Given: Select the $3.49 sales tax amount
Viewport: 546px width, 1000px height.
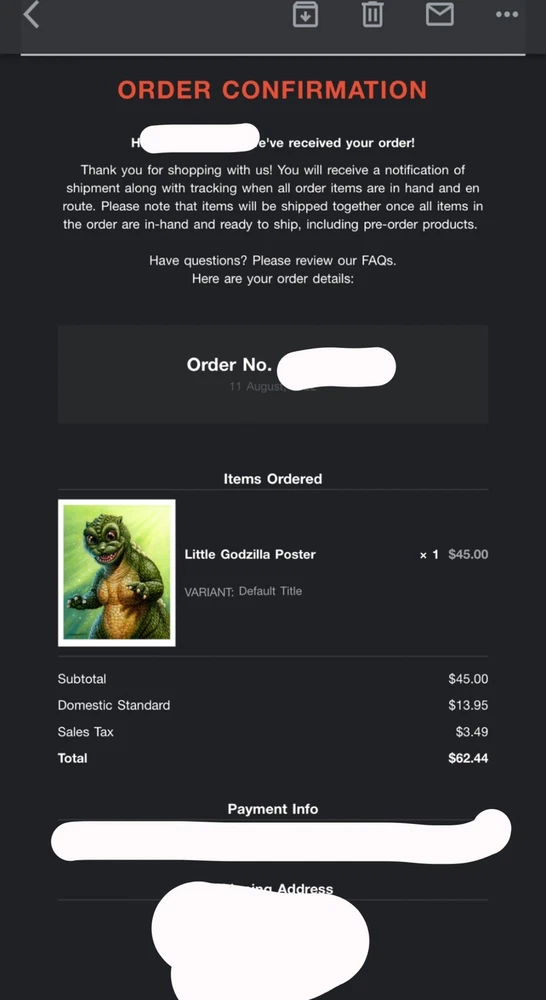Looking at the screenshot, I should (x=472, y=732).
